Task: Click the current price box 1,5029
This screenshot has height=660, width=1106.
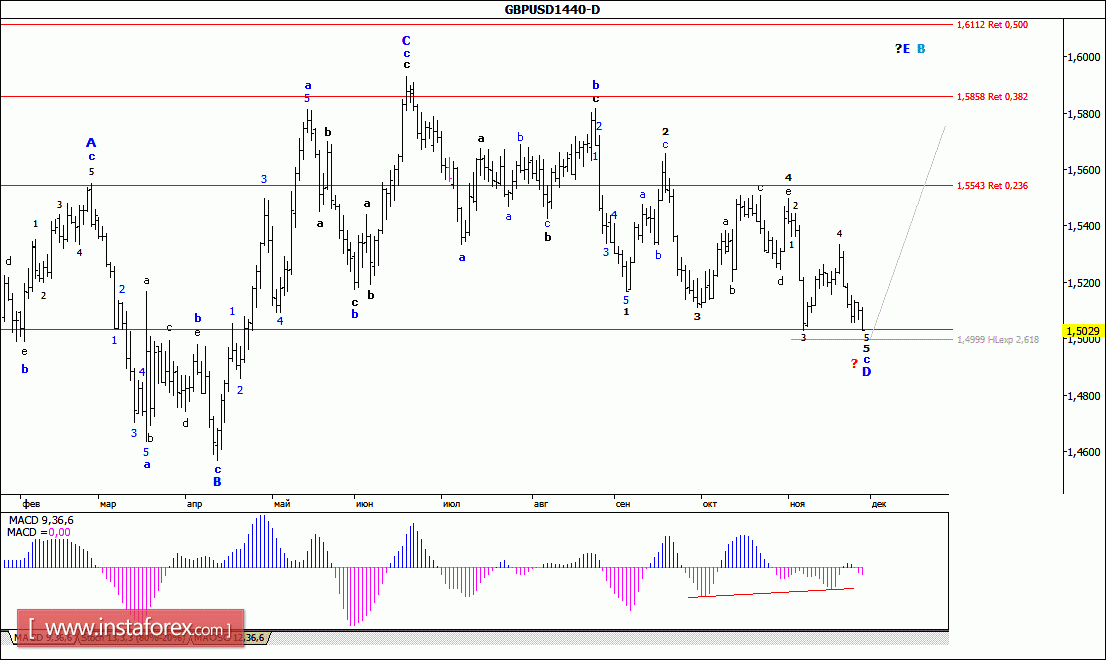Action: pyautogui.click(x=1083, y=331)
